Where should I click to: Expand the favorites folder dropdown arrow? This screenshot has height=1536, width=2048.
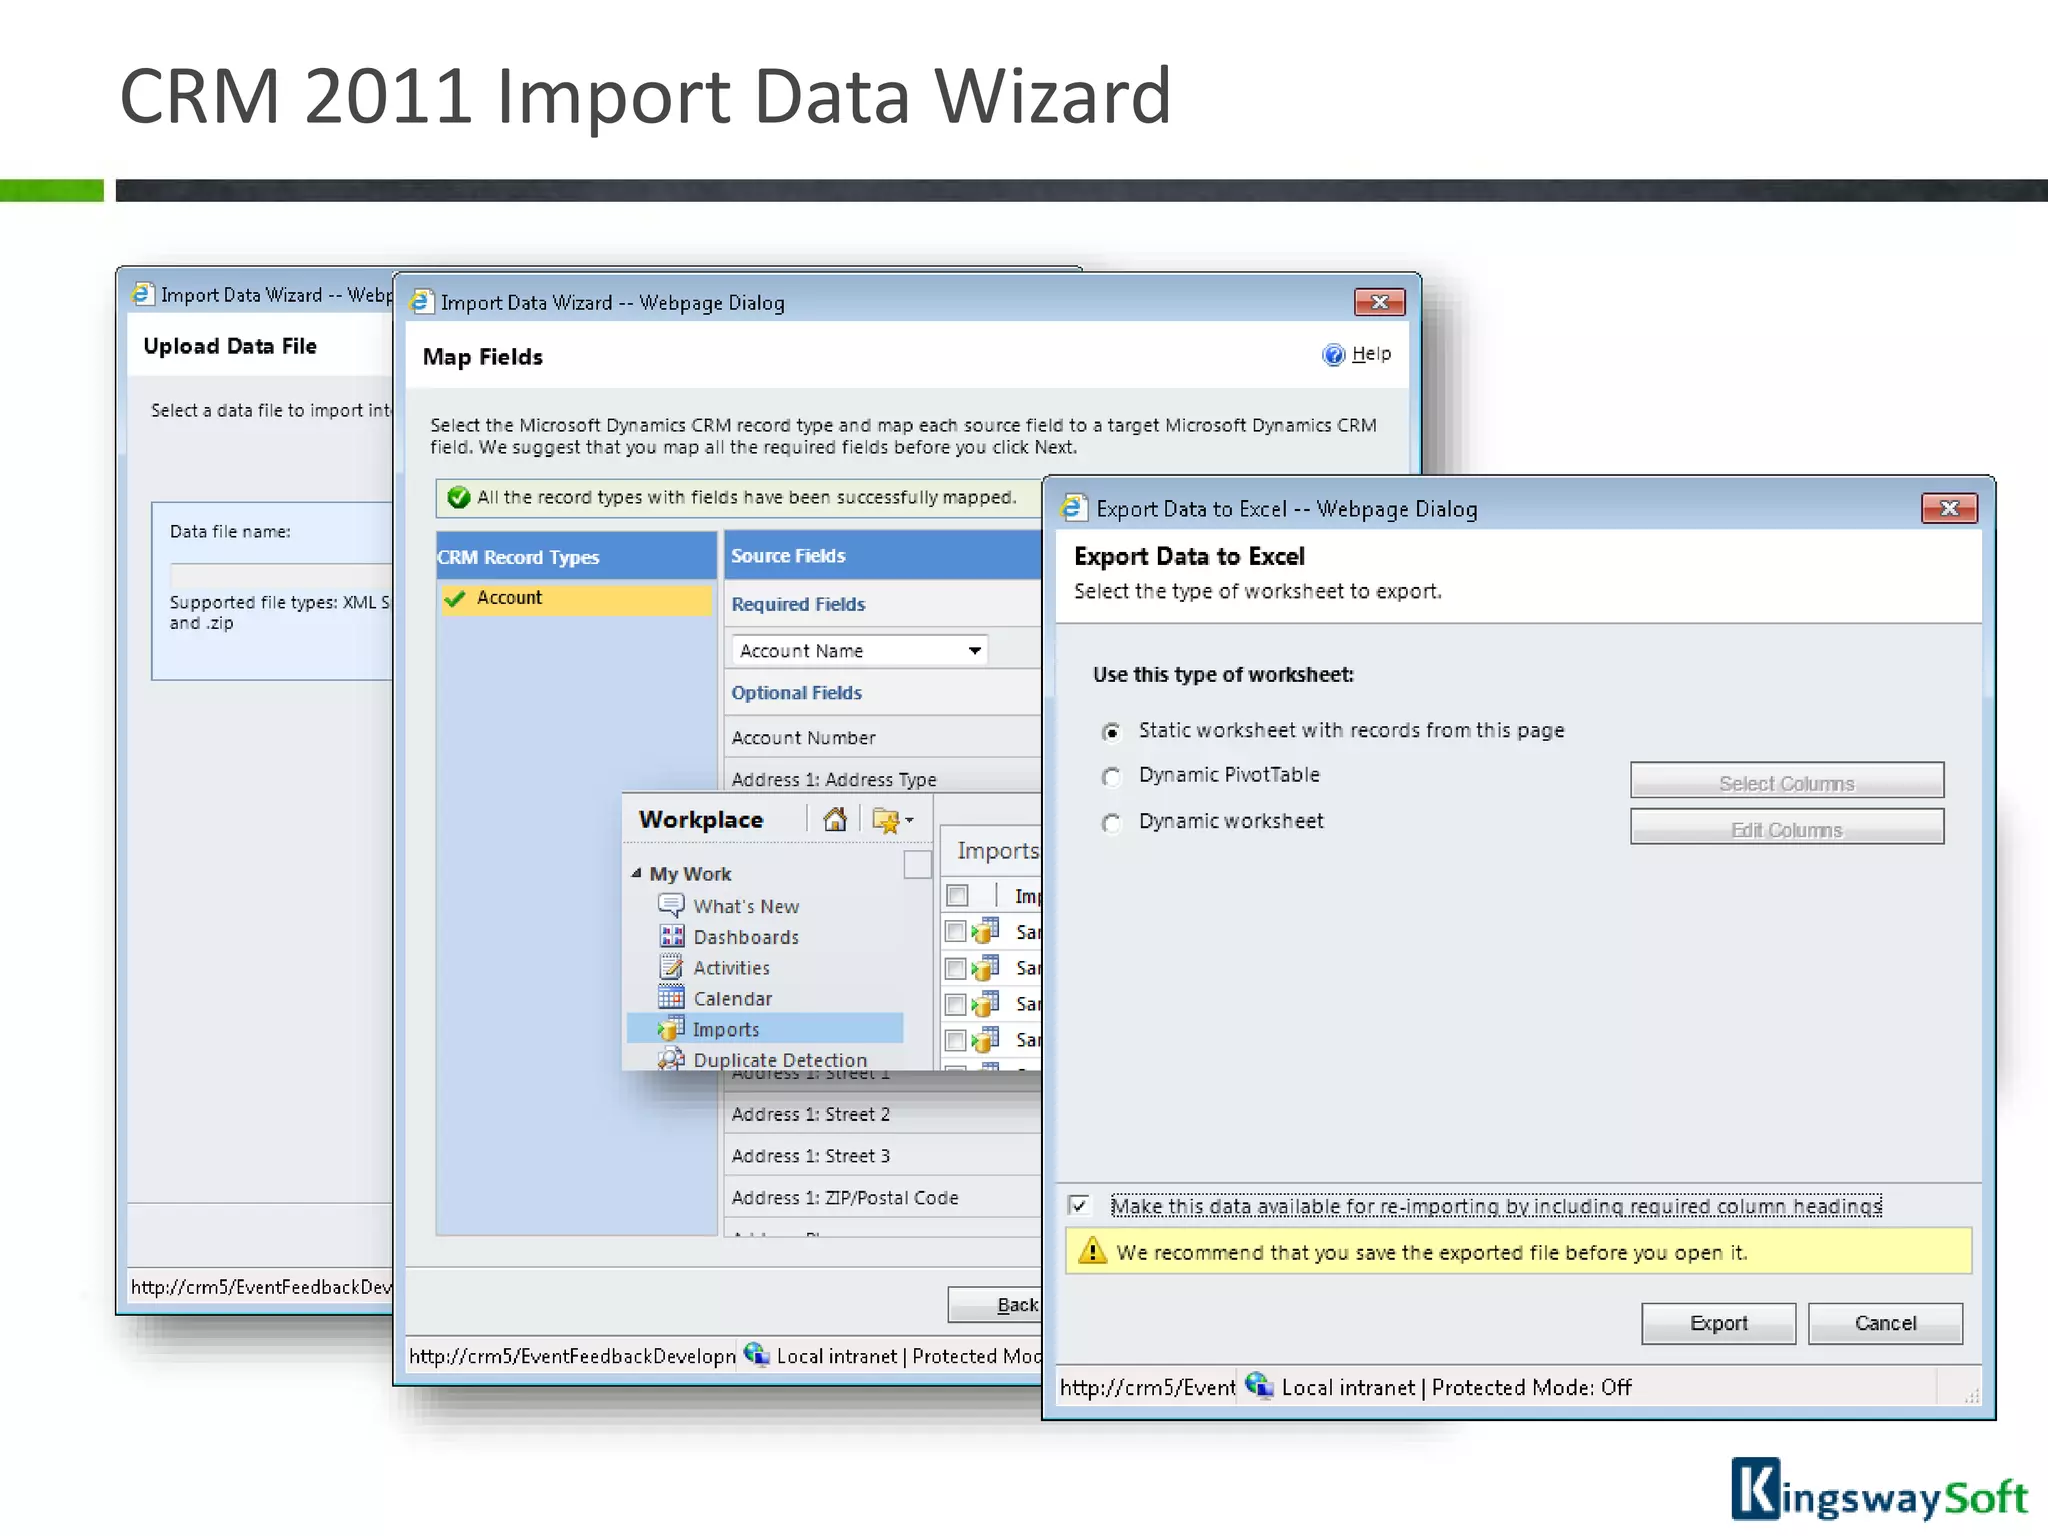tap(909, 821)
